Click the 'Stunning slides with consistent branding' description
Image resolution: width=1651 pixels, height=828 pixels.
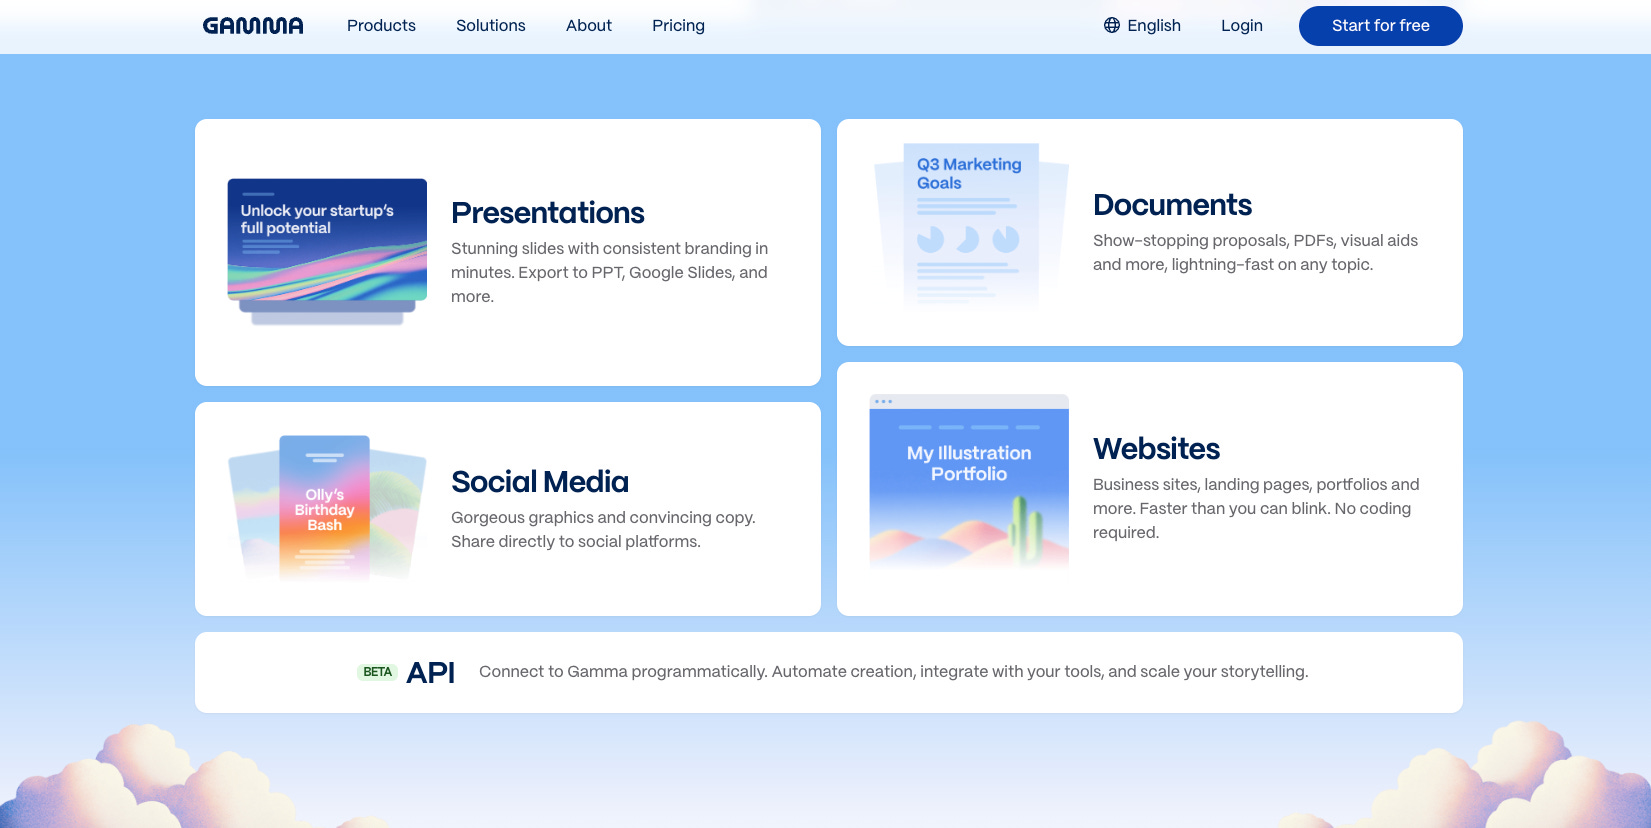pos(610,272)
